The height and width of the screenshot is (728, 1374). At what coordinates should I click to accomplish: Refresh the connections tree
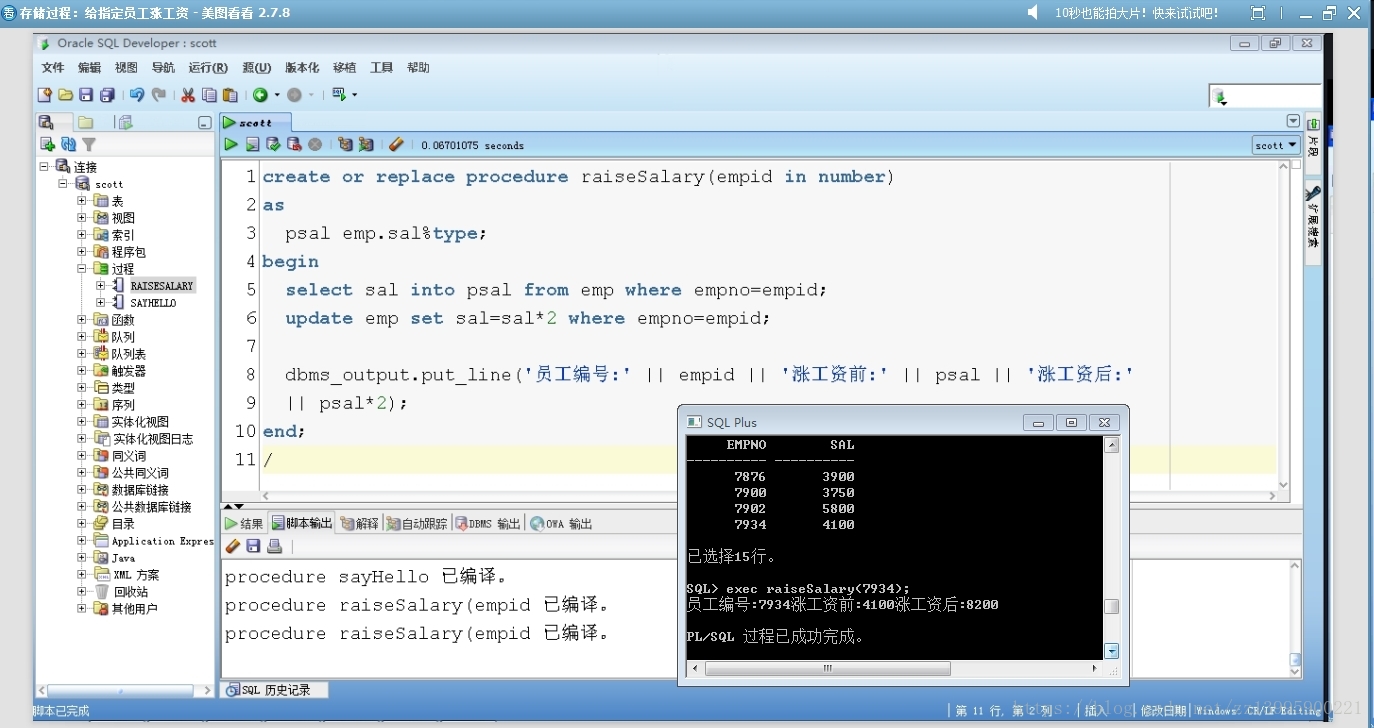pyautogui.click(x=68, y=145)
